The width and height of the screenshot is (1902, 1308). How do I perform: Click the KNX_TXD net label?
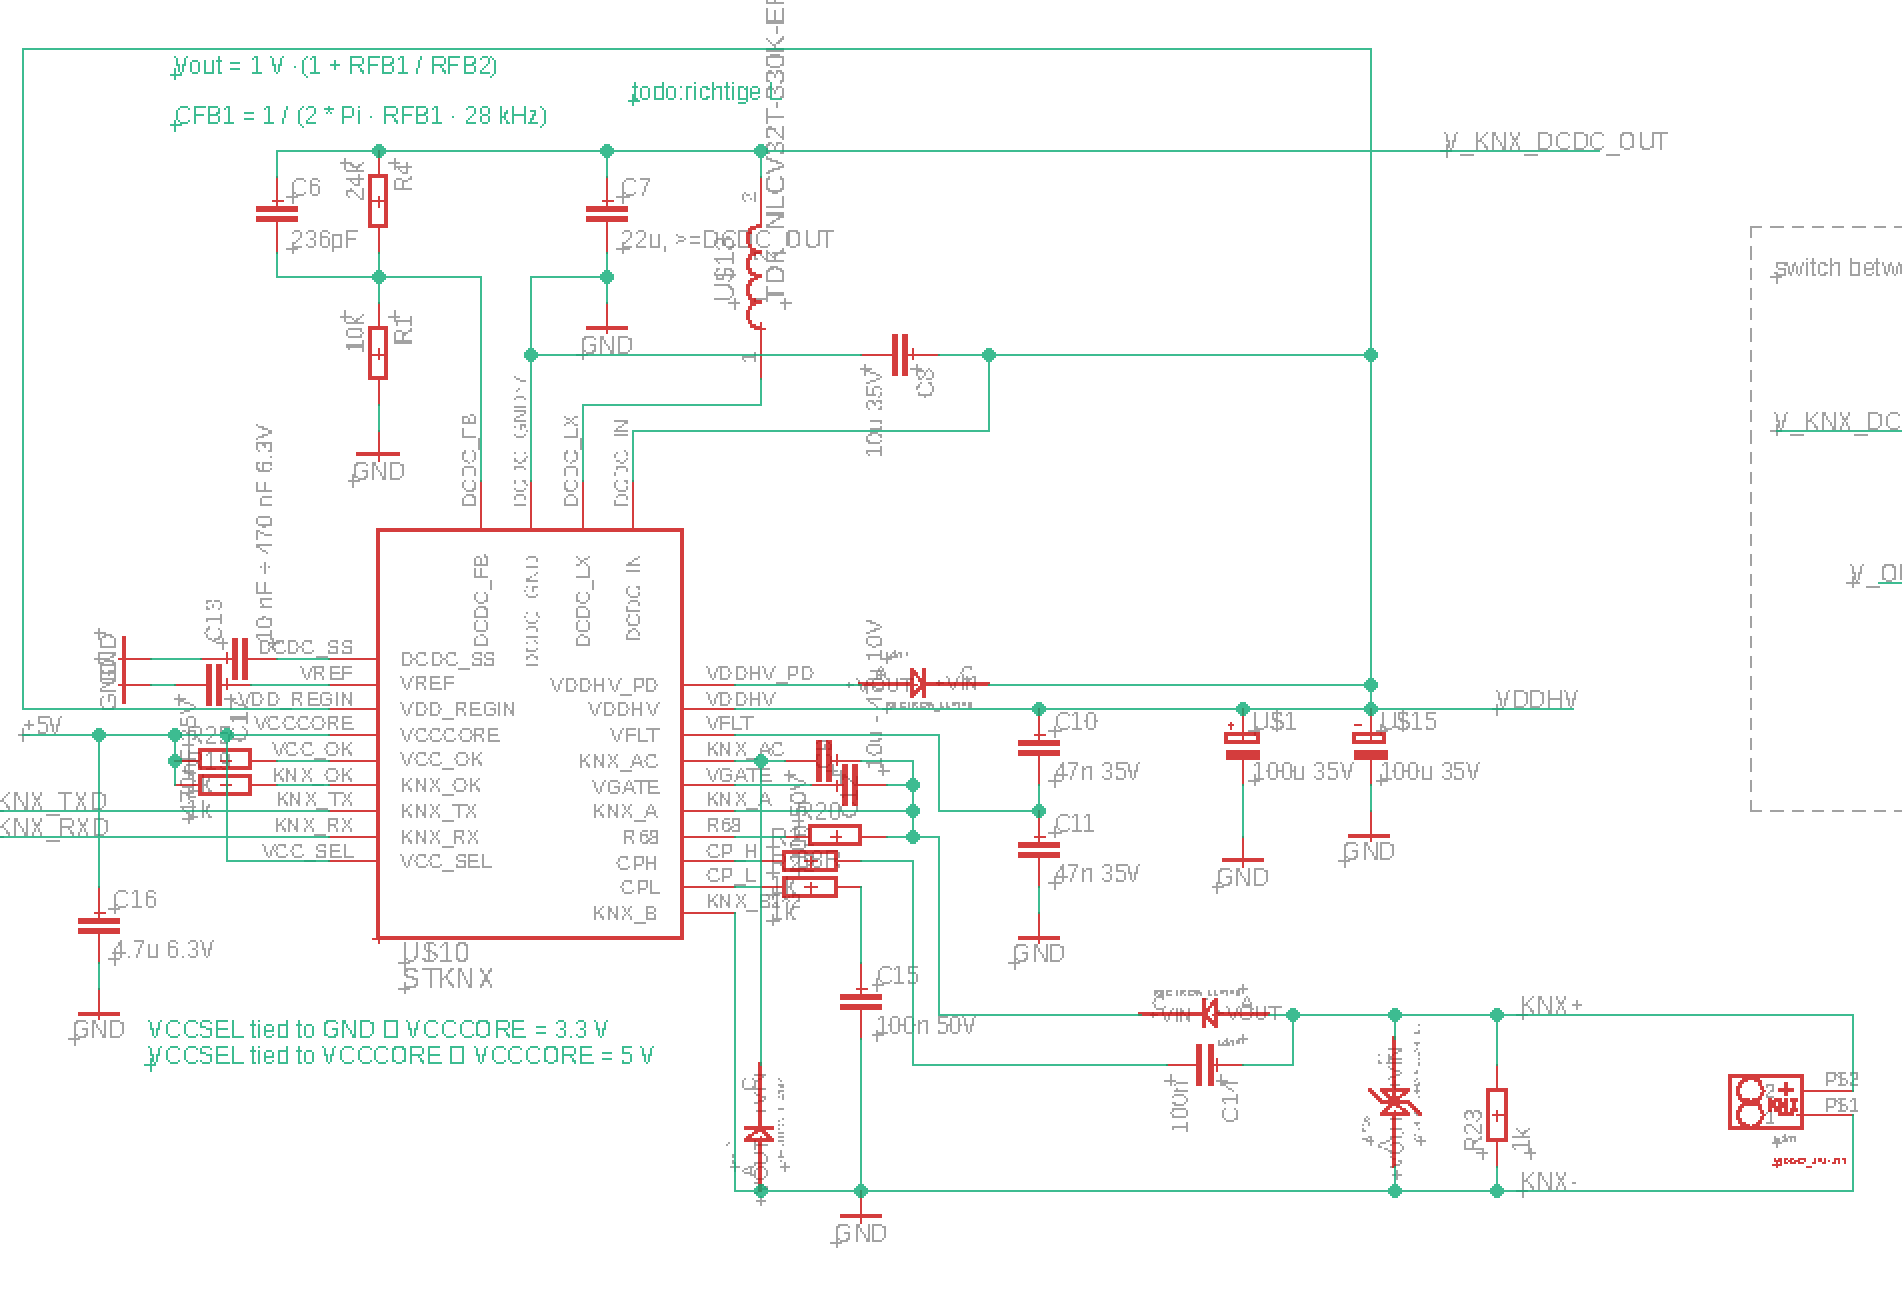(x=53, y=802)
